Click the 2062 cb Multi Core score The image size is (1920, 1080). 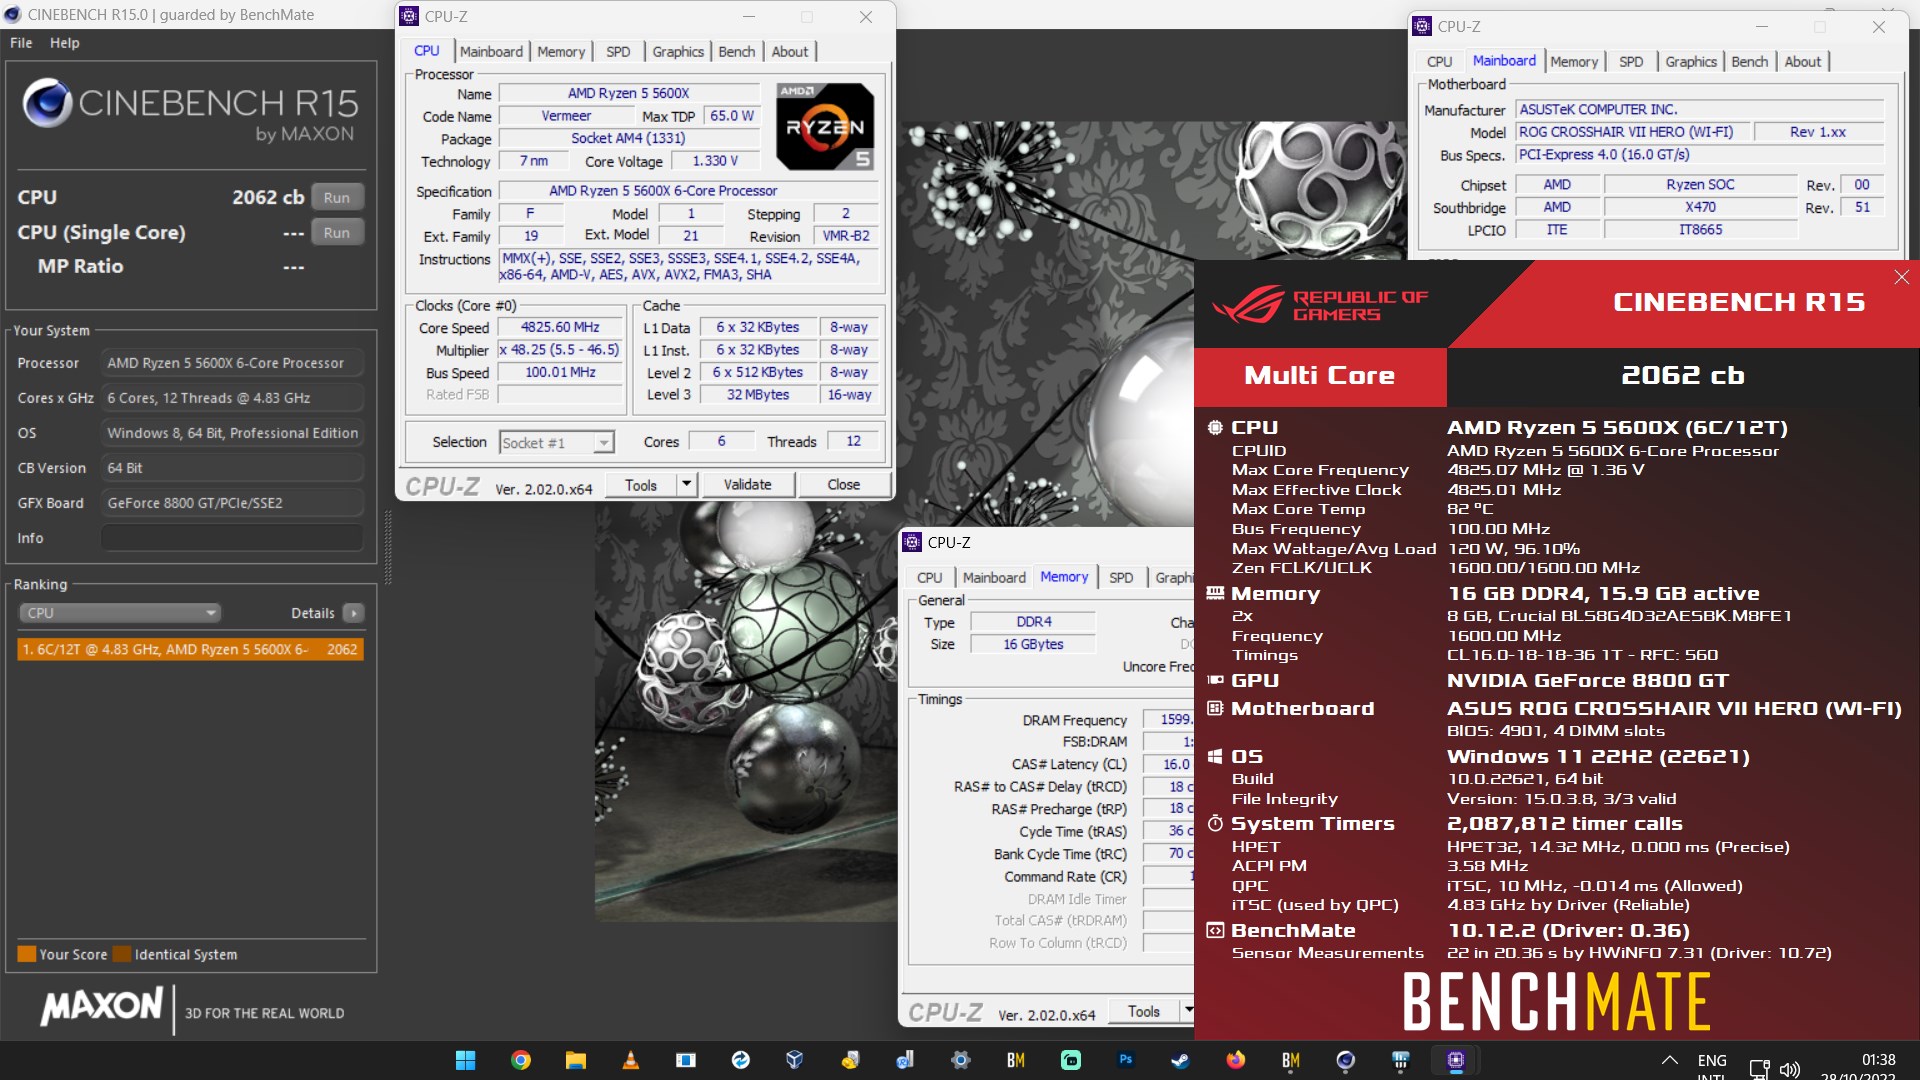(1682, 376)
